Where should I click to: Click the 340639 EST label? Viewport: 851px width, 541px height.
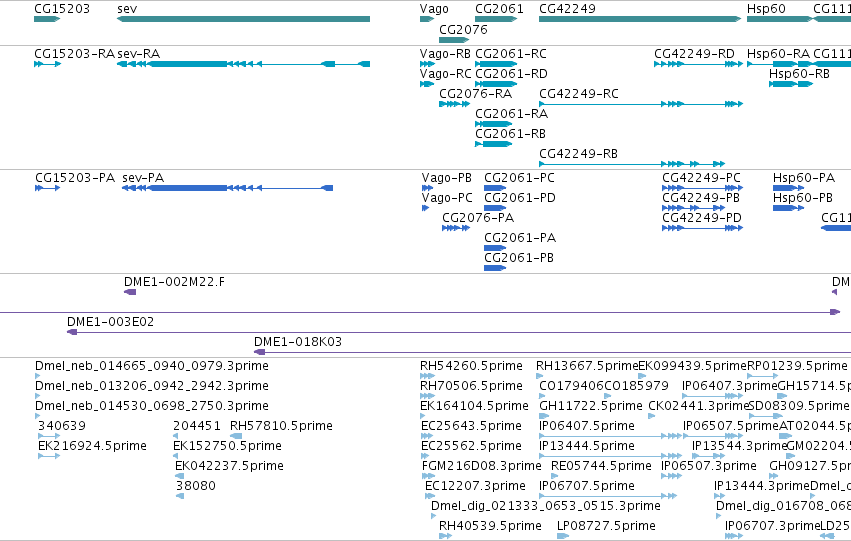click(x=61, y=426)
